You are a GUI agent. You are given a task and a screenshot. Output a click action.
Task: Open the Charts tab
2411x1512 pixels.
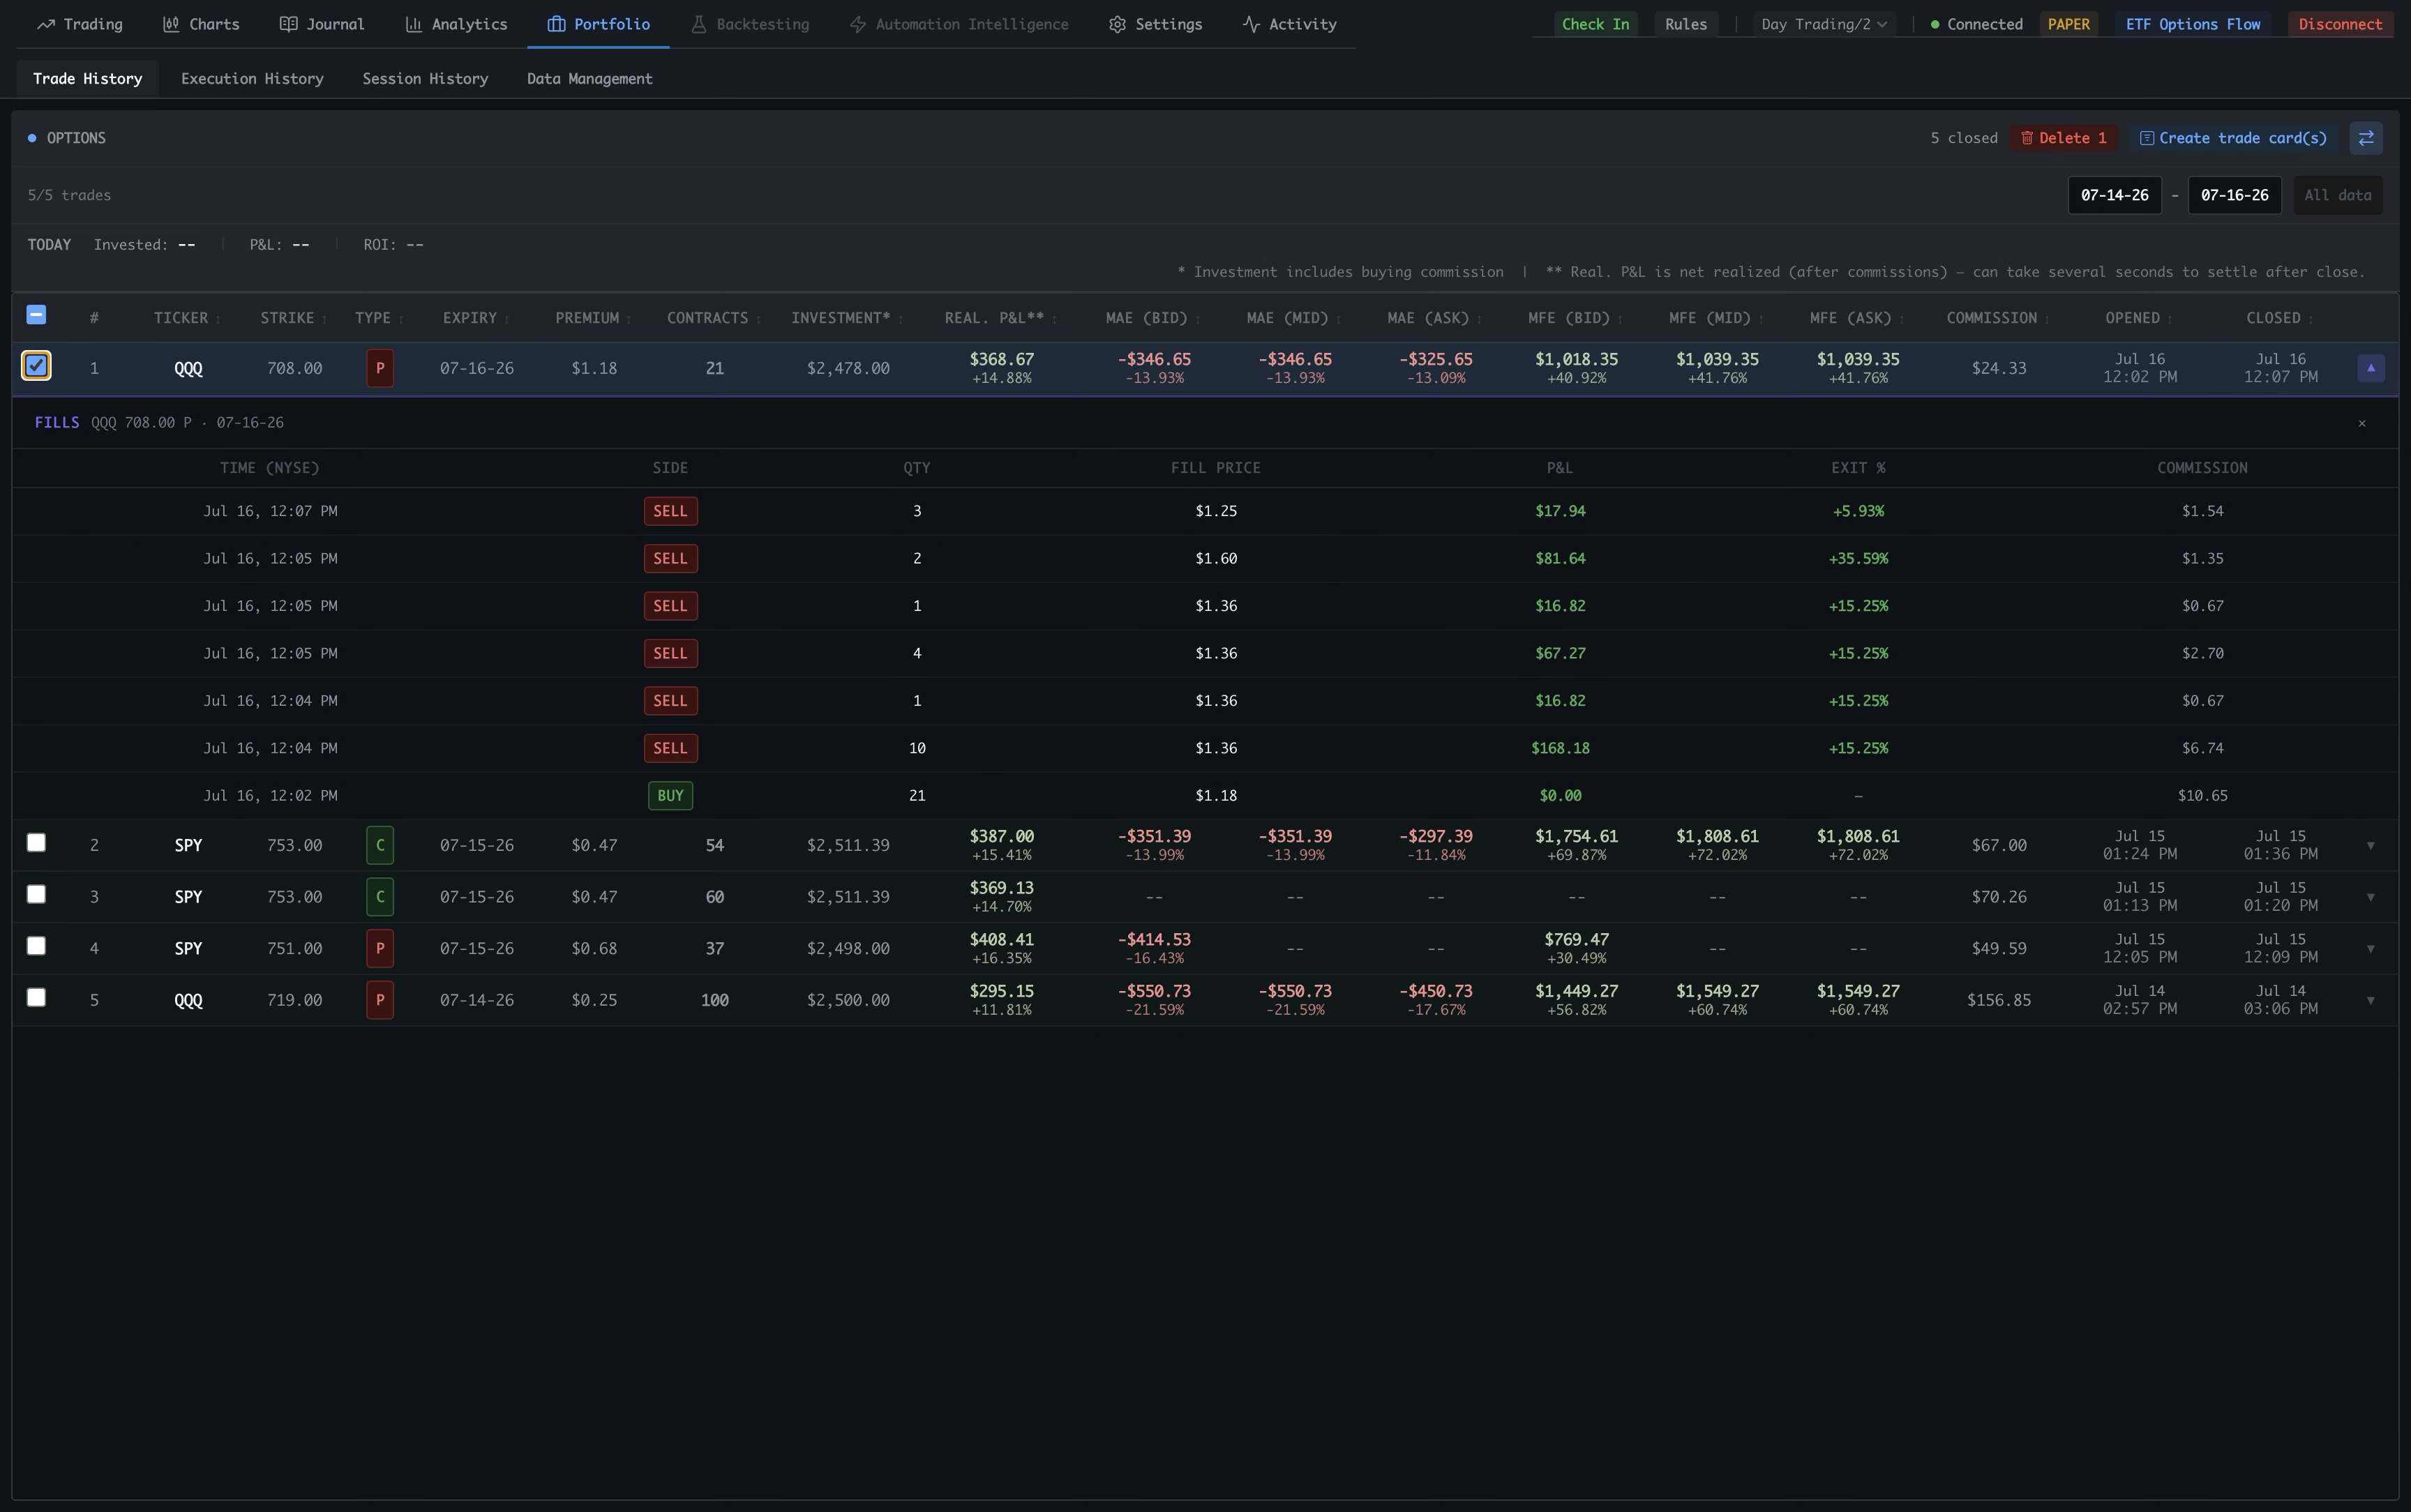click(x=201, y=24)
